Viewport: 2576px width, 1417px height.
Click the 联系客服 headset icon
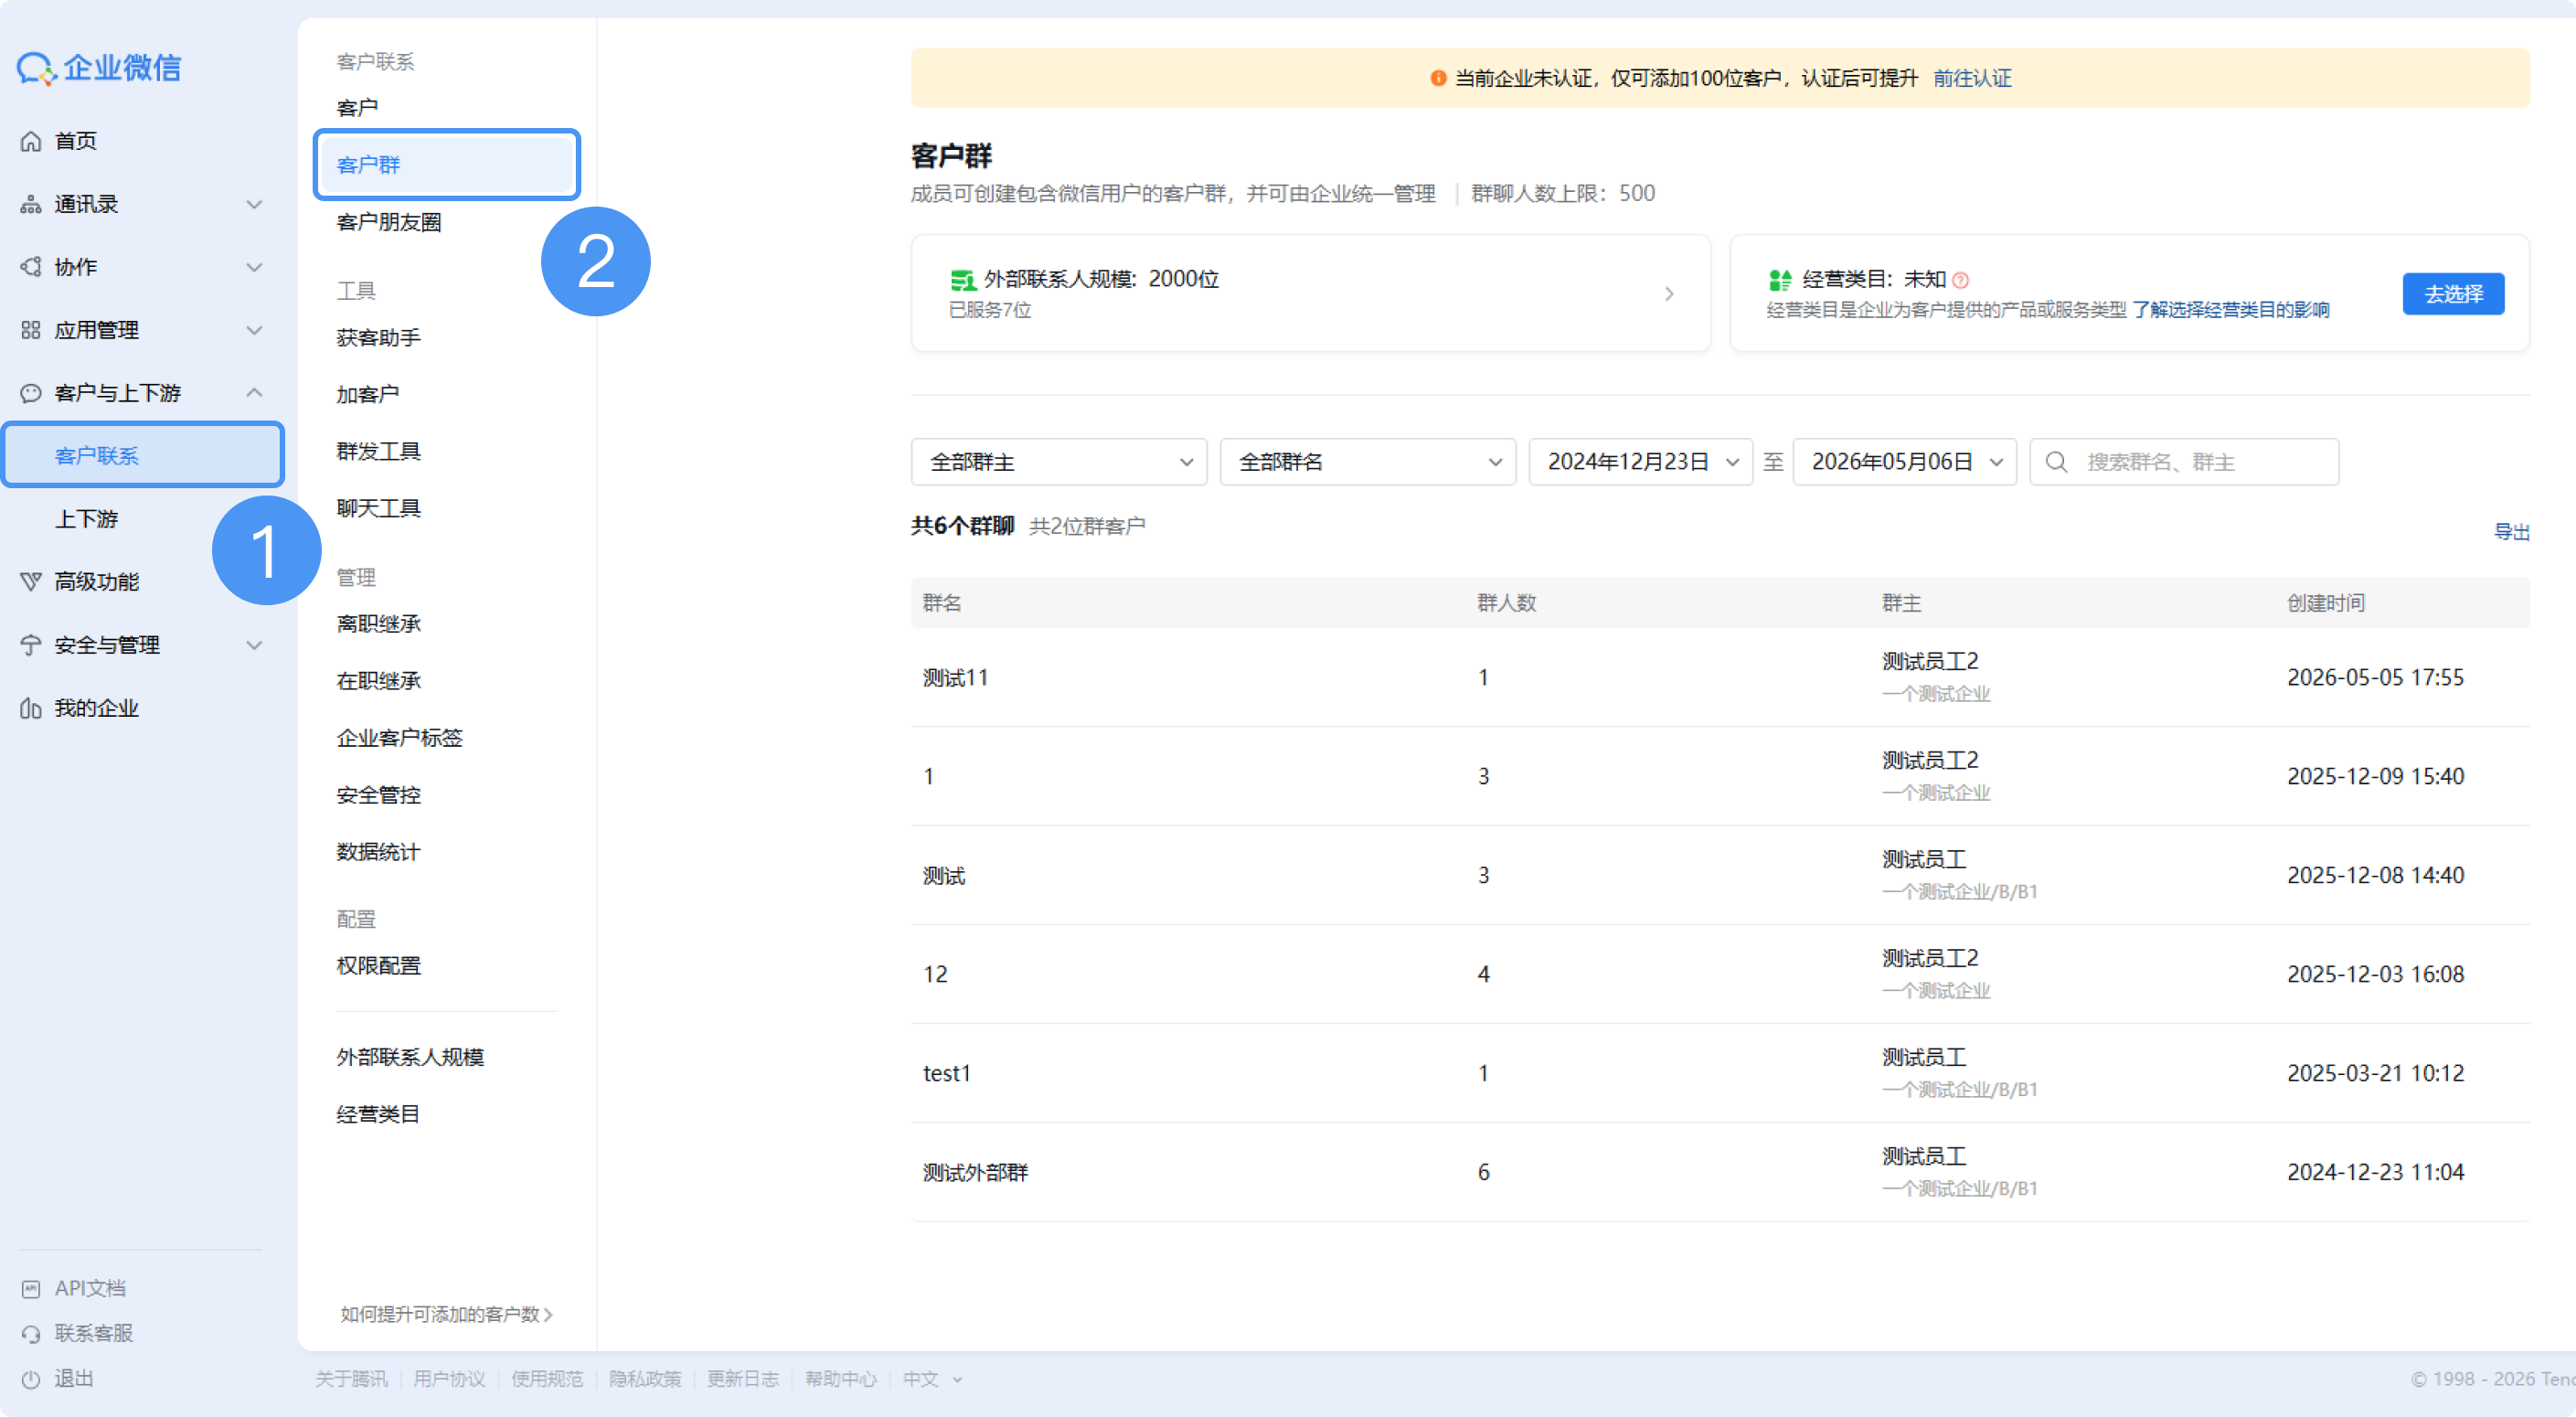pyautogui.click(x=31, y=1333)
